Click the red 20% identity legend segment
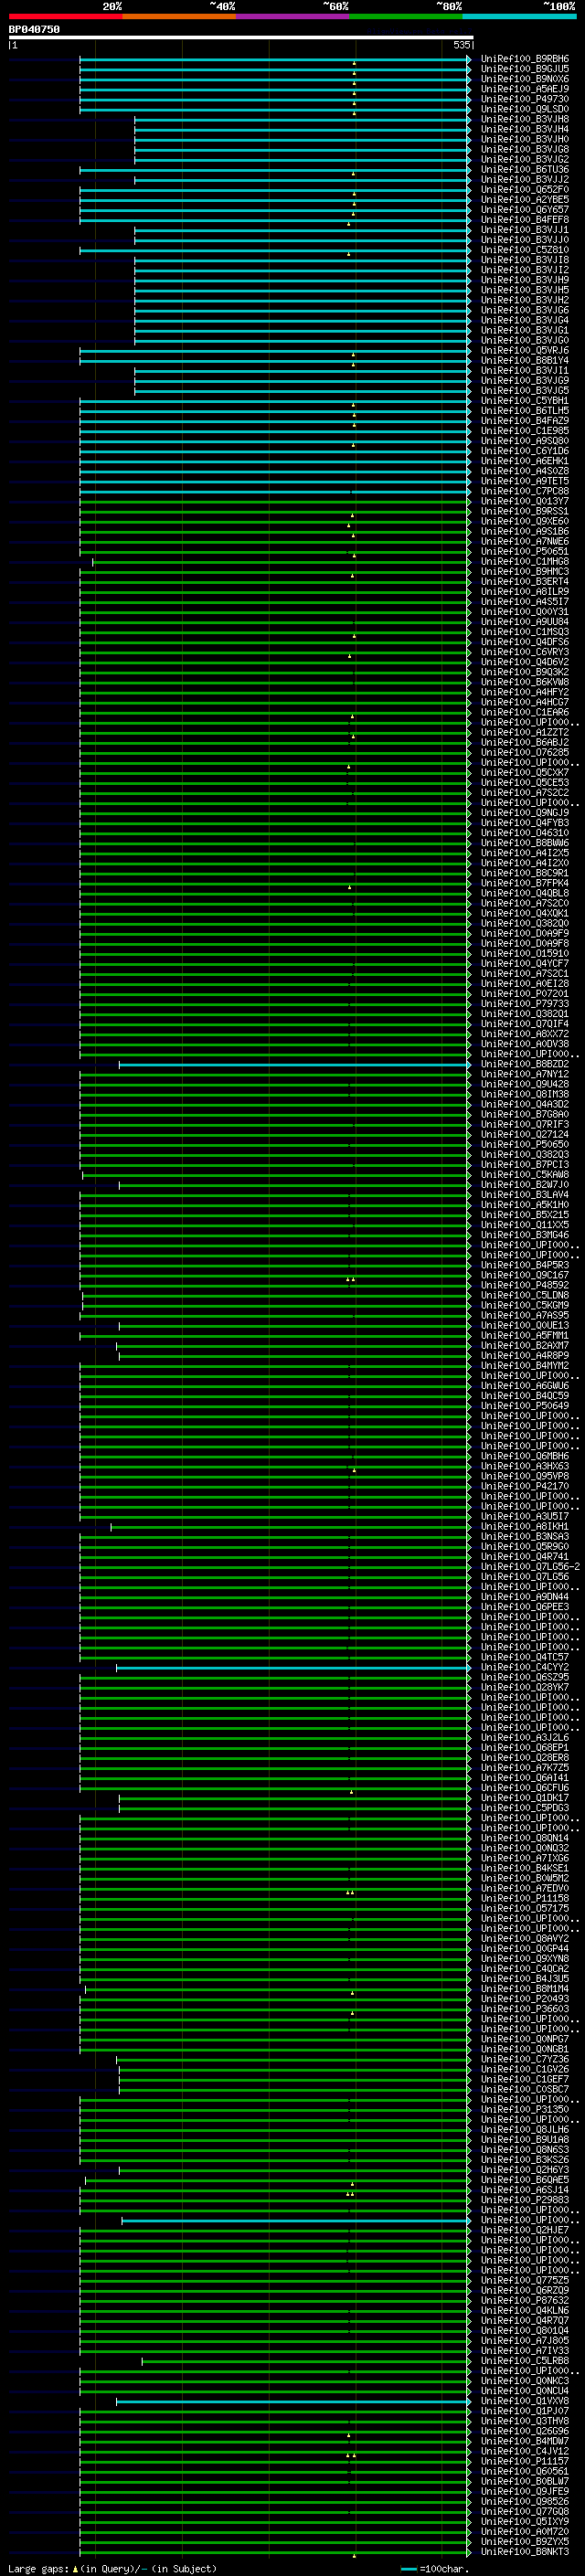Viewport: 585px width, 2576px height. click(x=66, y=16)
